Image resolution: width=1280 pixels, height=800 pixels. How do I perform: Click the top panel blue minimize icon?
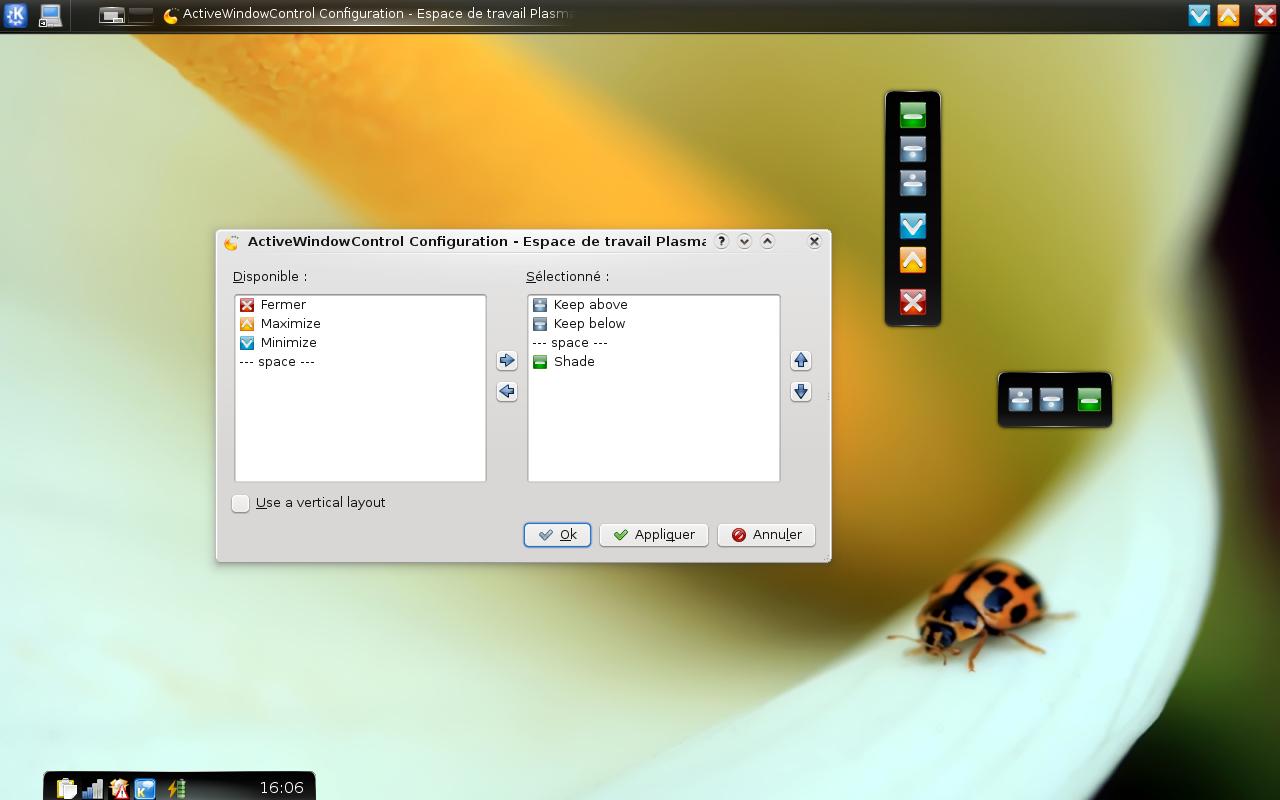1199,15
